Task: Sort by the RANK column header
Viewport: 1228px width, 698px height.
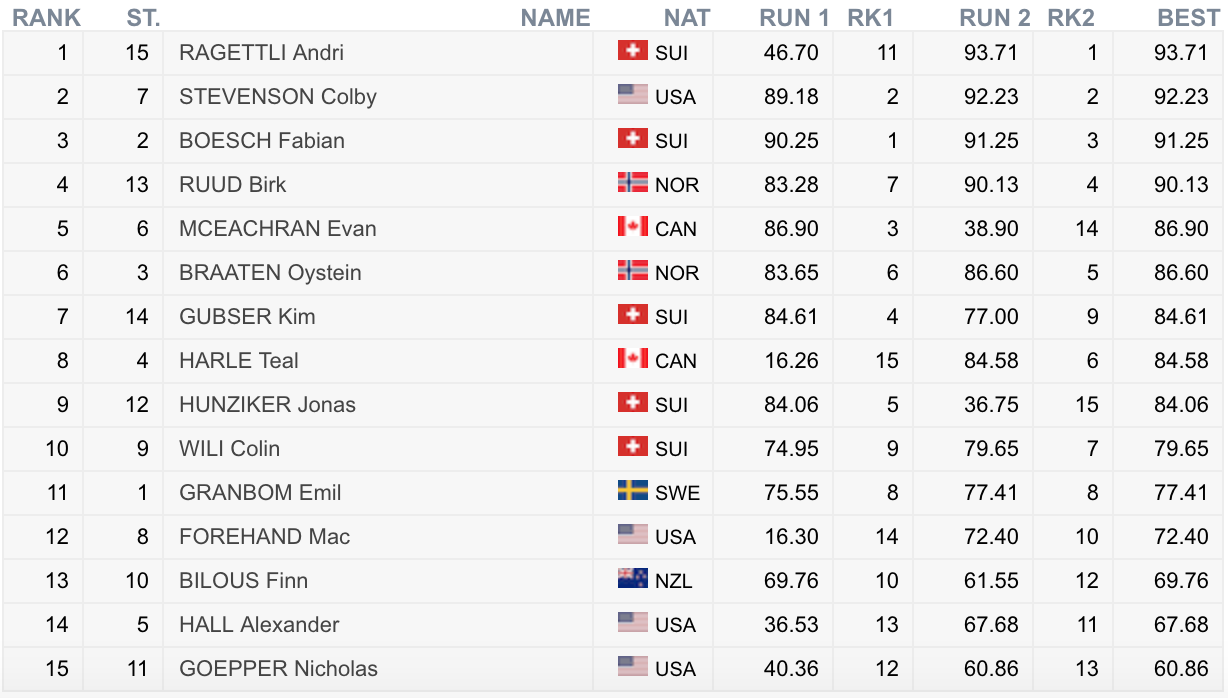Action: click(x=46, y=17)
